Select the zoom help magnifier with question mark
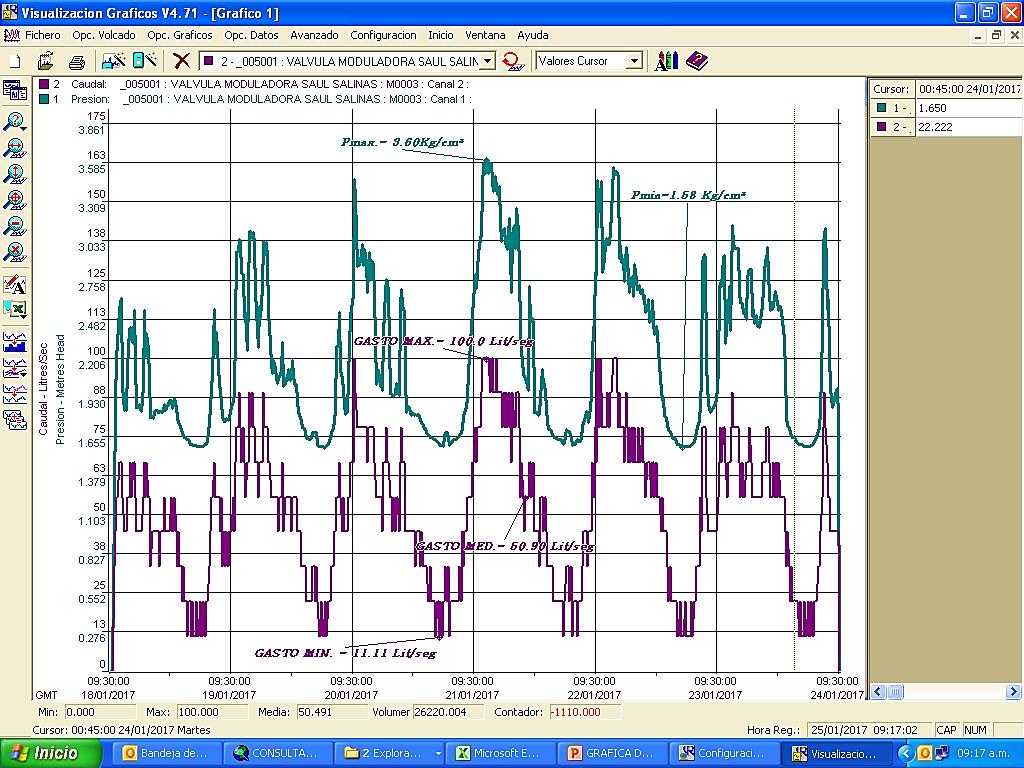Screen dimensions: 1024x768 click(x=15, y=122)
